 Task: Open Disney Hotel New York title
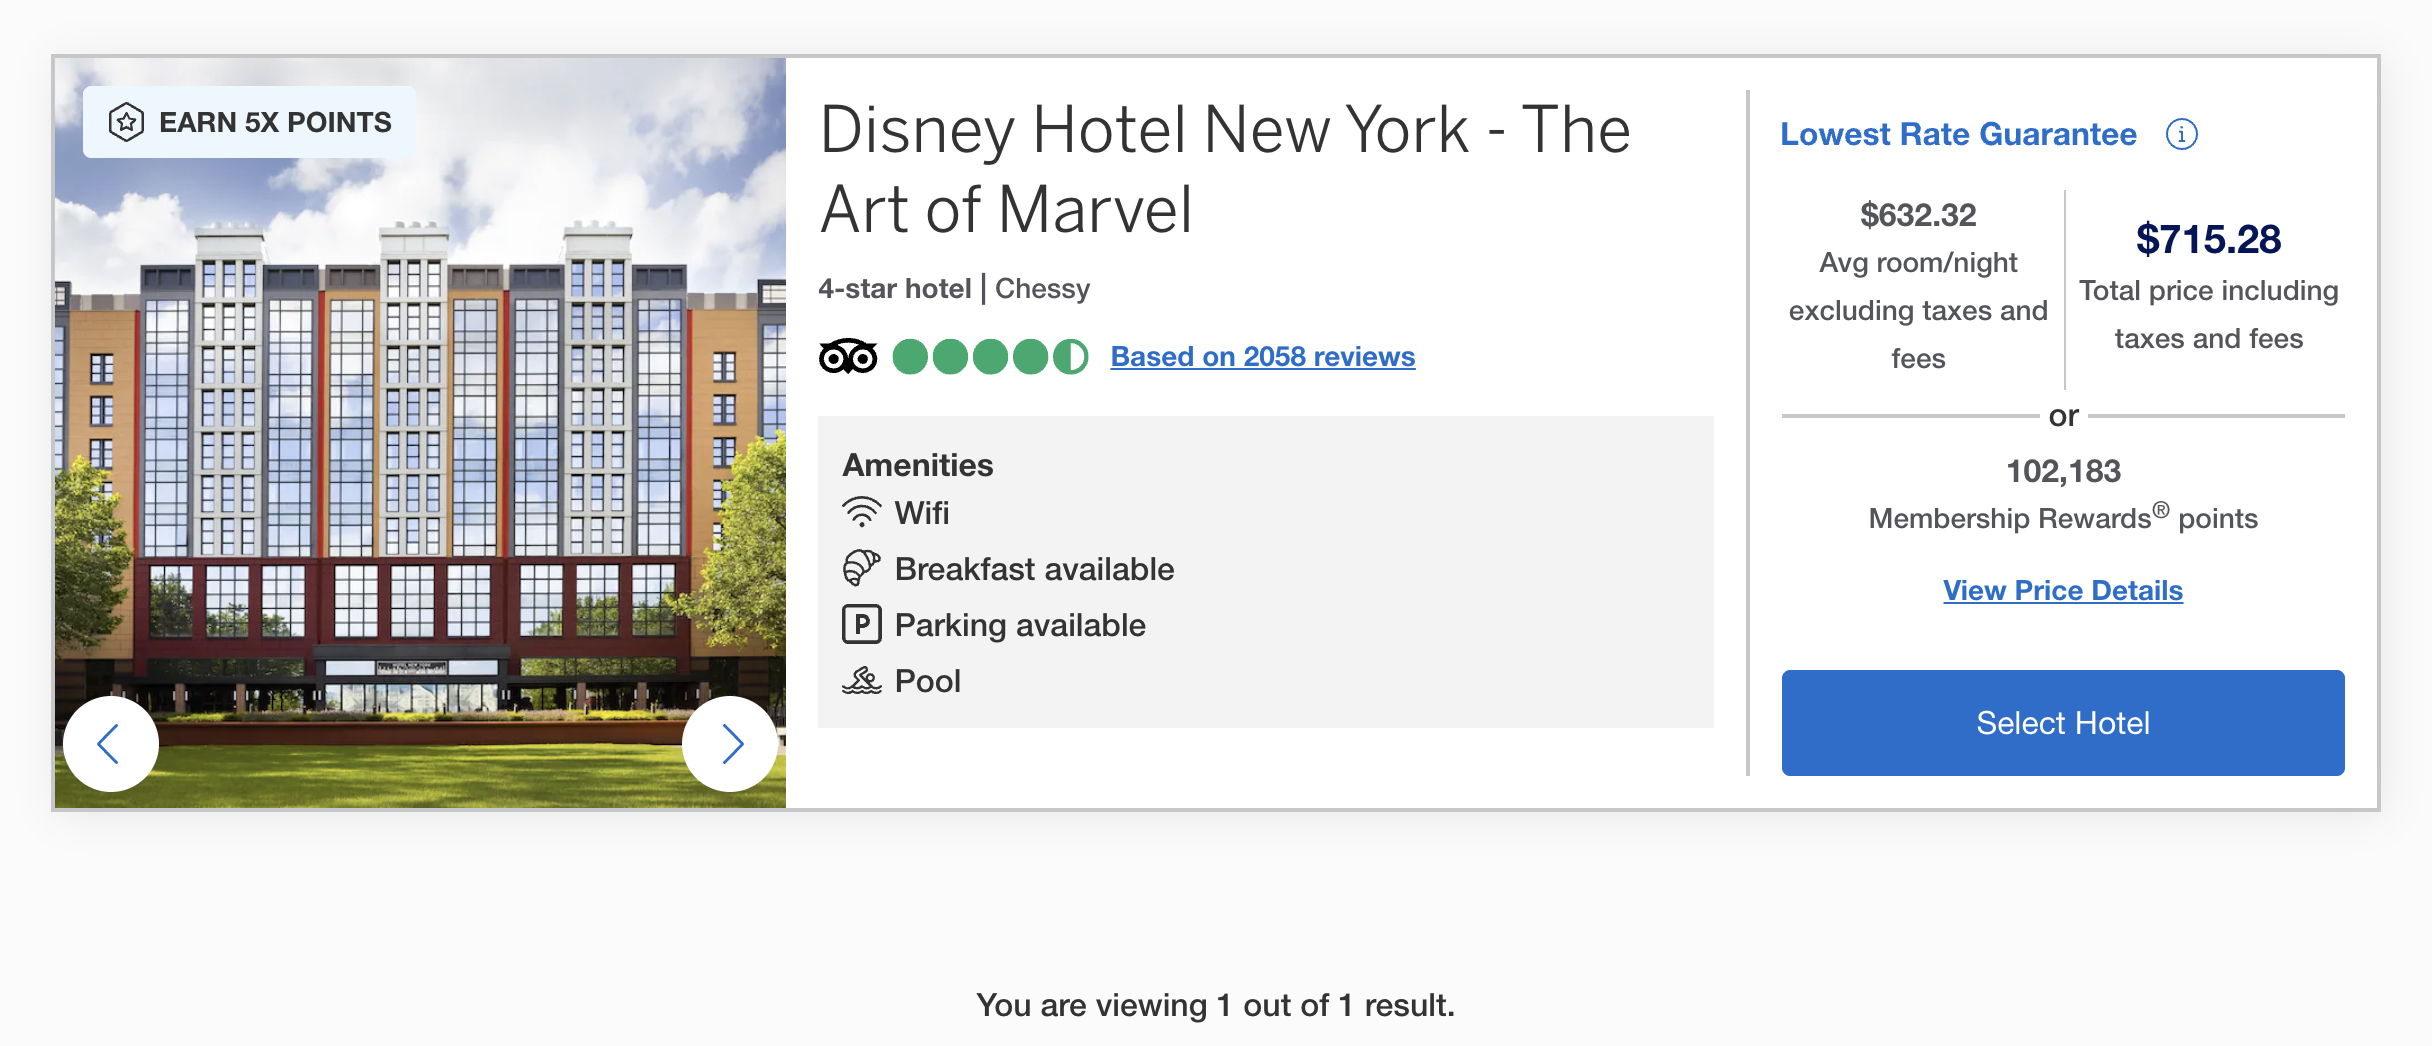click(x=1224, y=169)
